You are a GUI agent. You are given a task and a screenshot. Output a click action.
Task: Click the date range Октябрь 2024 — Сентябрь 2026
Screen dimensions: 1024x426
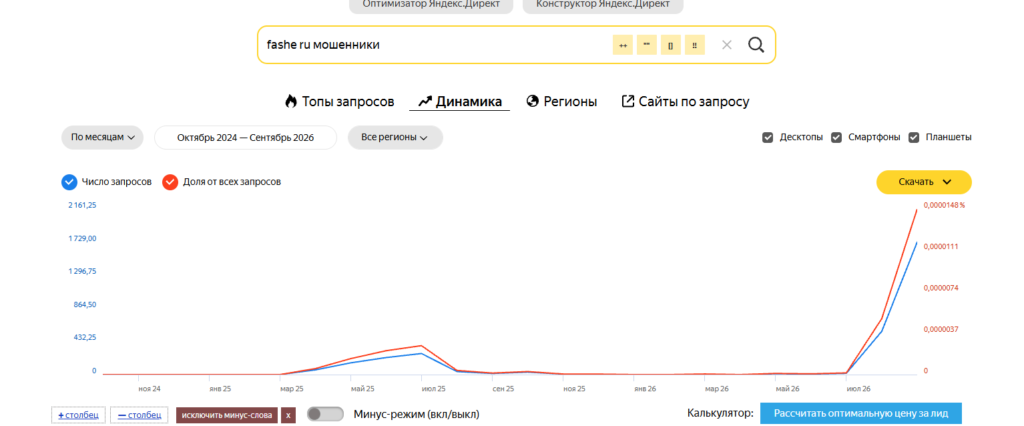click(x=246, y=138)
